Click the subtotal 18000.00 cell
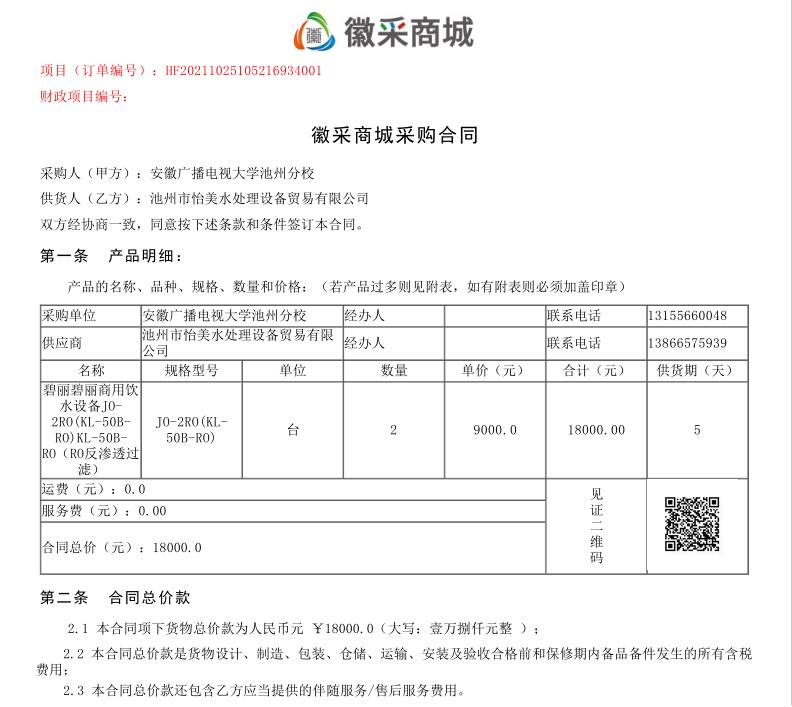 tap(595, 430)
